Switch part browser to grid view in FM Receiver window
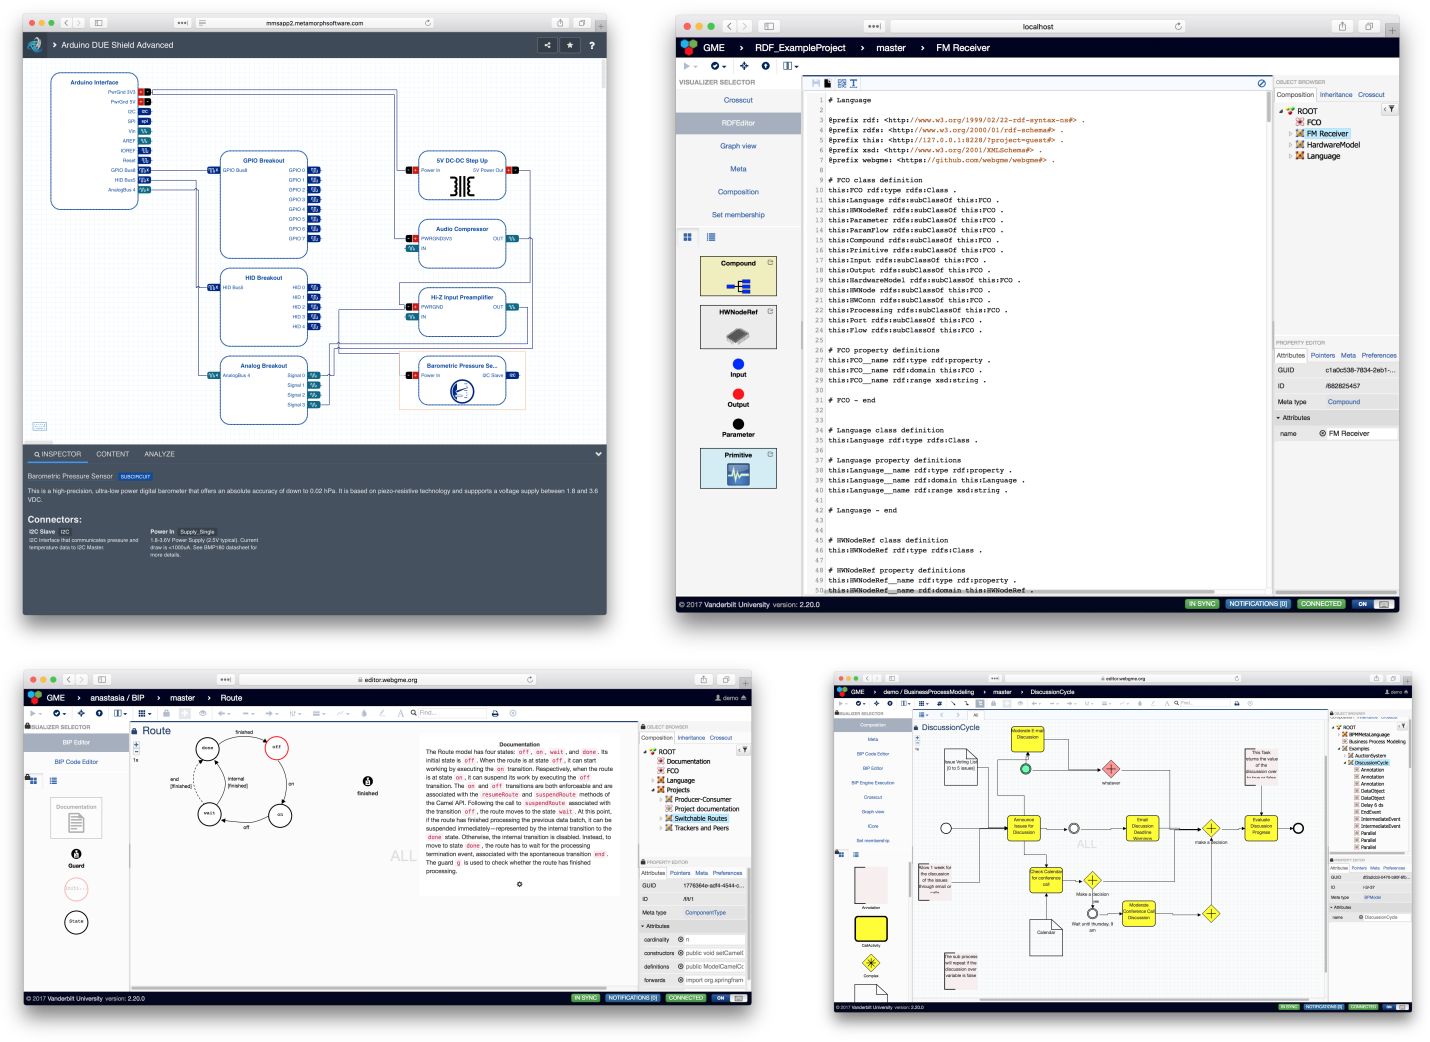The image size is (1430, 1042). 687,237
